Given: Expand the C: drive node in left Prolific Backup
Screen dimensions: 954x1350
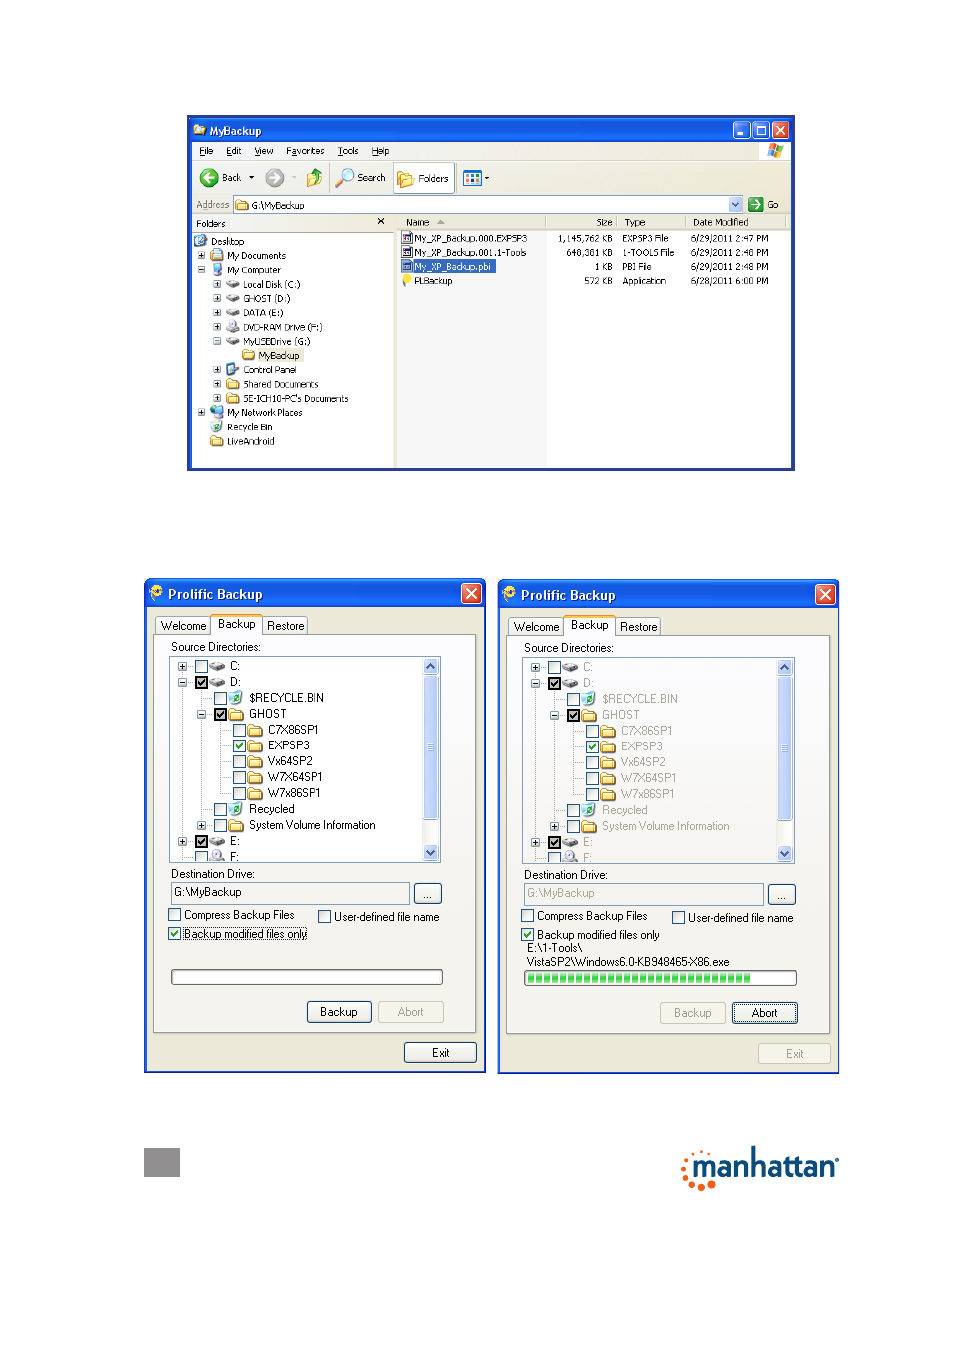Looking at the screenshot, I should click(x=182, y=666).
